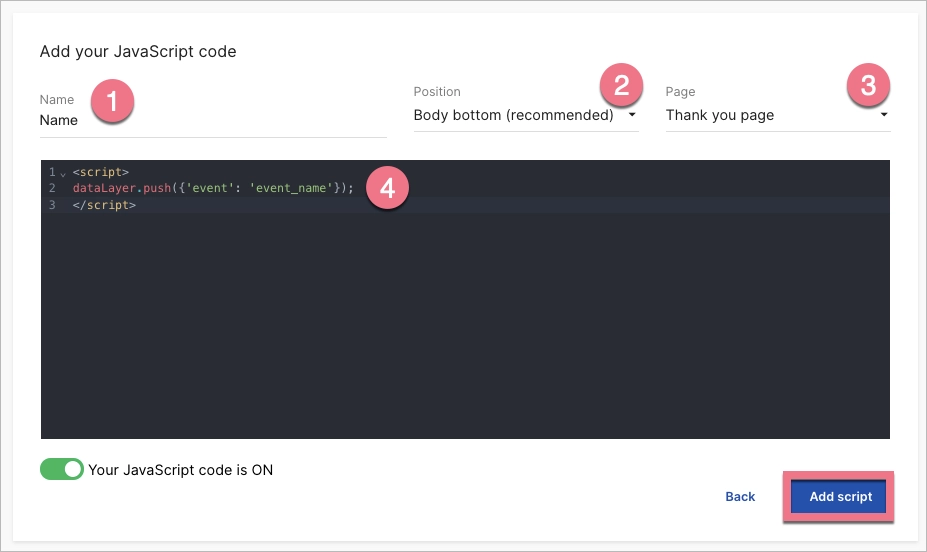Click the closing </script> tag line

(x=104, y=204)
